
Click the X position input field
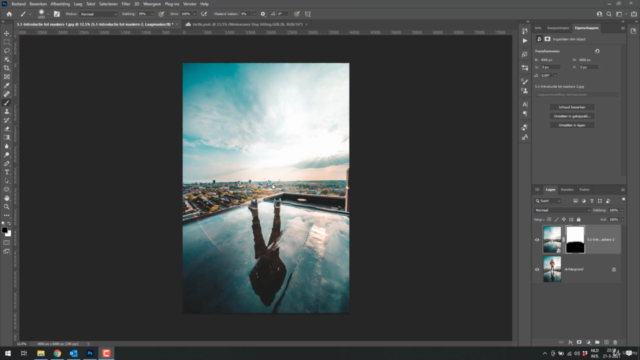pos(551,67)
